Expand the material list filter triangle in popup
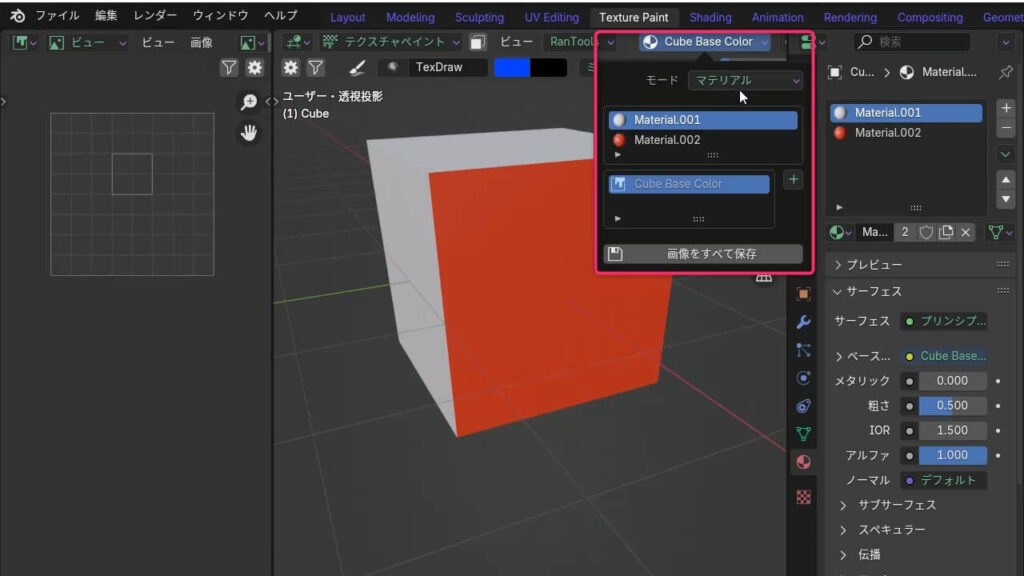The height and width of the screenshot is (576, 1024). [x=618, y=155]
